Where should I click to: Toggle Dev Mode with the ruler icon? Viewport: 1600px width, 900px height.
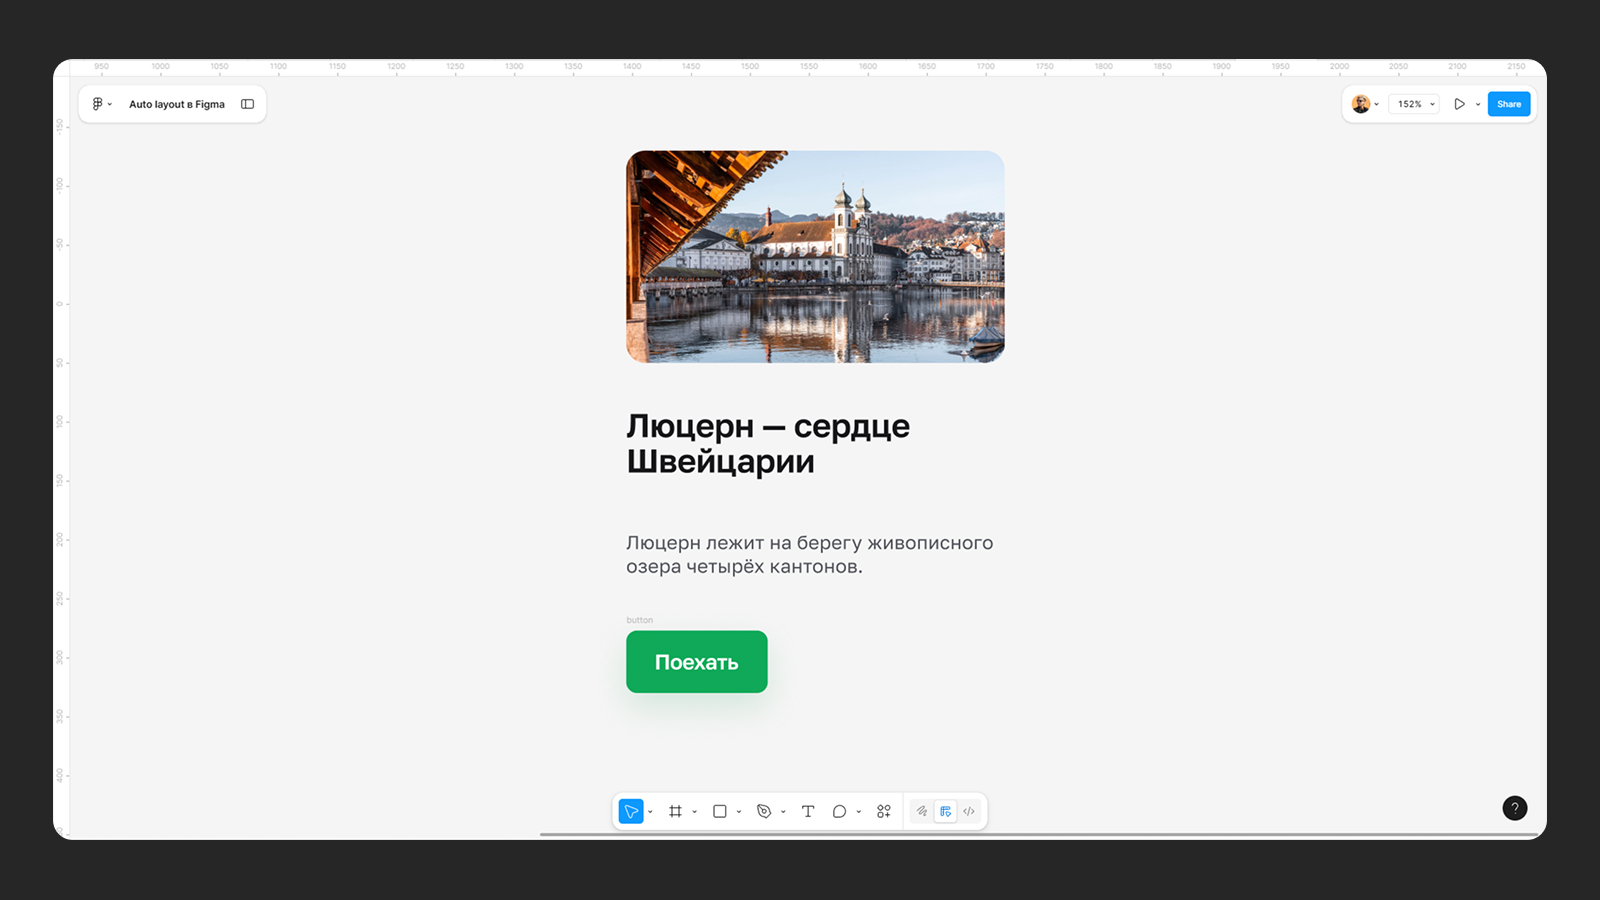point(944,811)
